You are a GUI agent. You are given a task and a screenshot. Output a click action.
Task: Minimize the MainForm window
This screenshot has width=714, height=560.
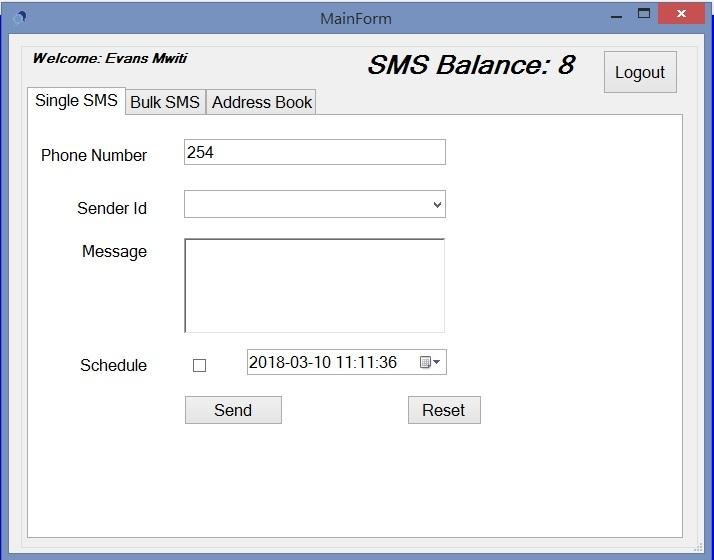point(616,17)
